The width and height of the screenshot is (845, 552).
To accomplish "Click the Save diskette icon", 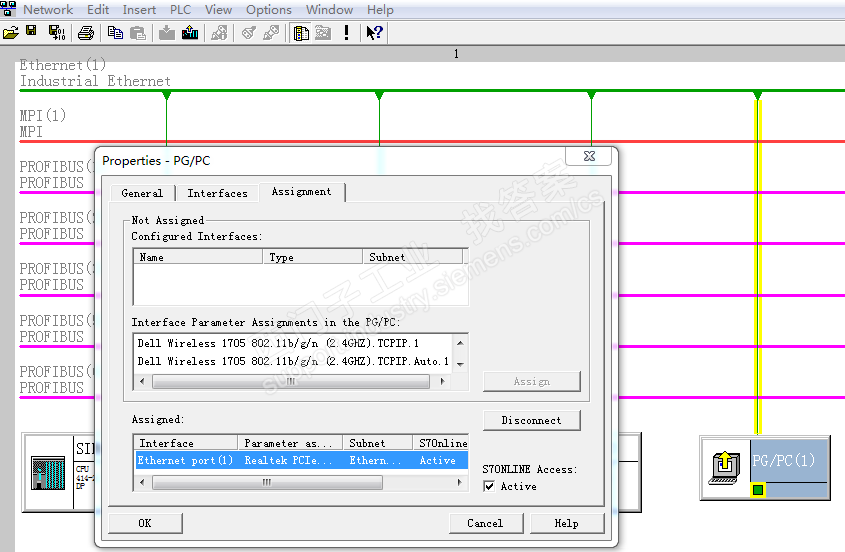I will tap(31, 32).
